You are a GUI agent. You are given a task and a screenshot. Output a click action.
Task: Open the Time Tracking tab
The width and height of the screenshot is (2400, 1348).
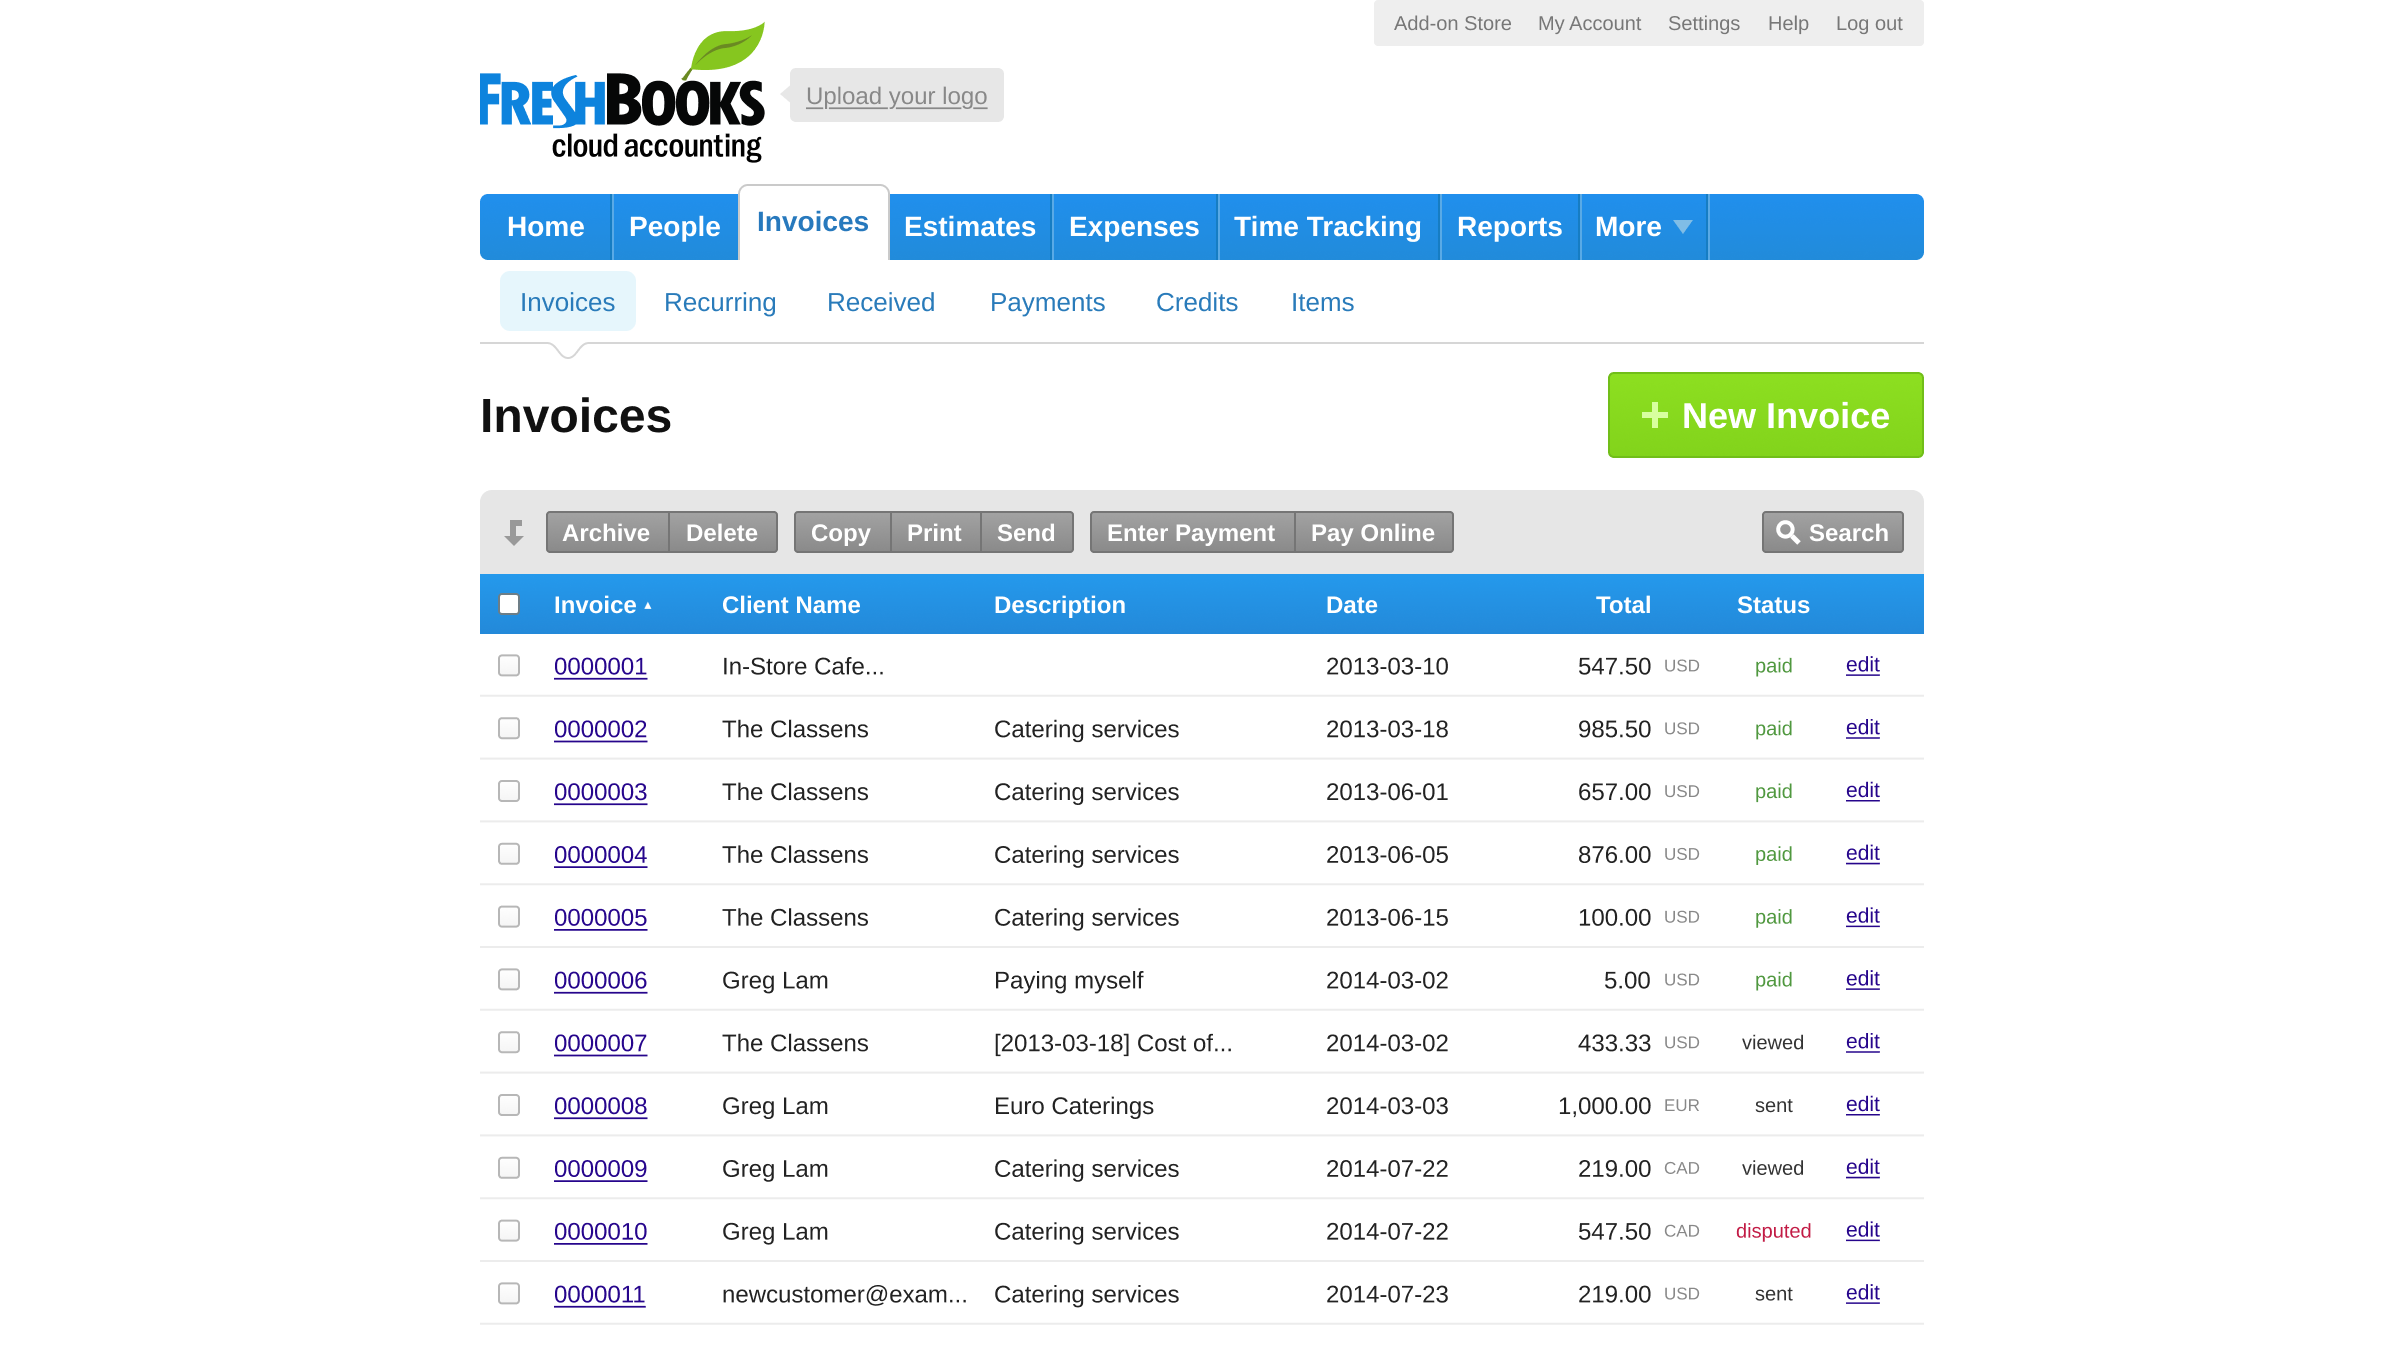[1328, 227]
